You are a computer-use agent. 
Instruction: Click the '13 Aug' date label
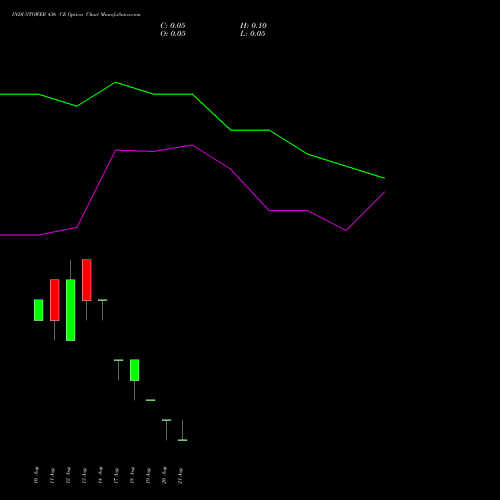point(84,475)
